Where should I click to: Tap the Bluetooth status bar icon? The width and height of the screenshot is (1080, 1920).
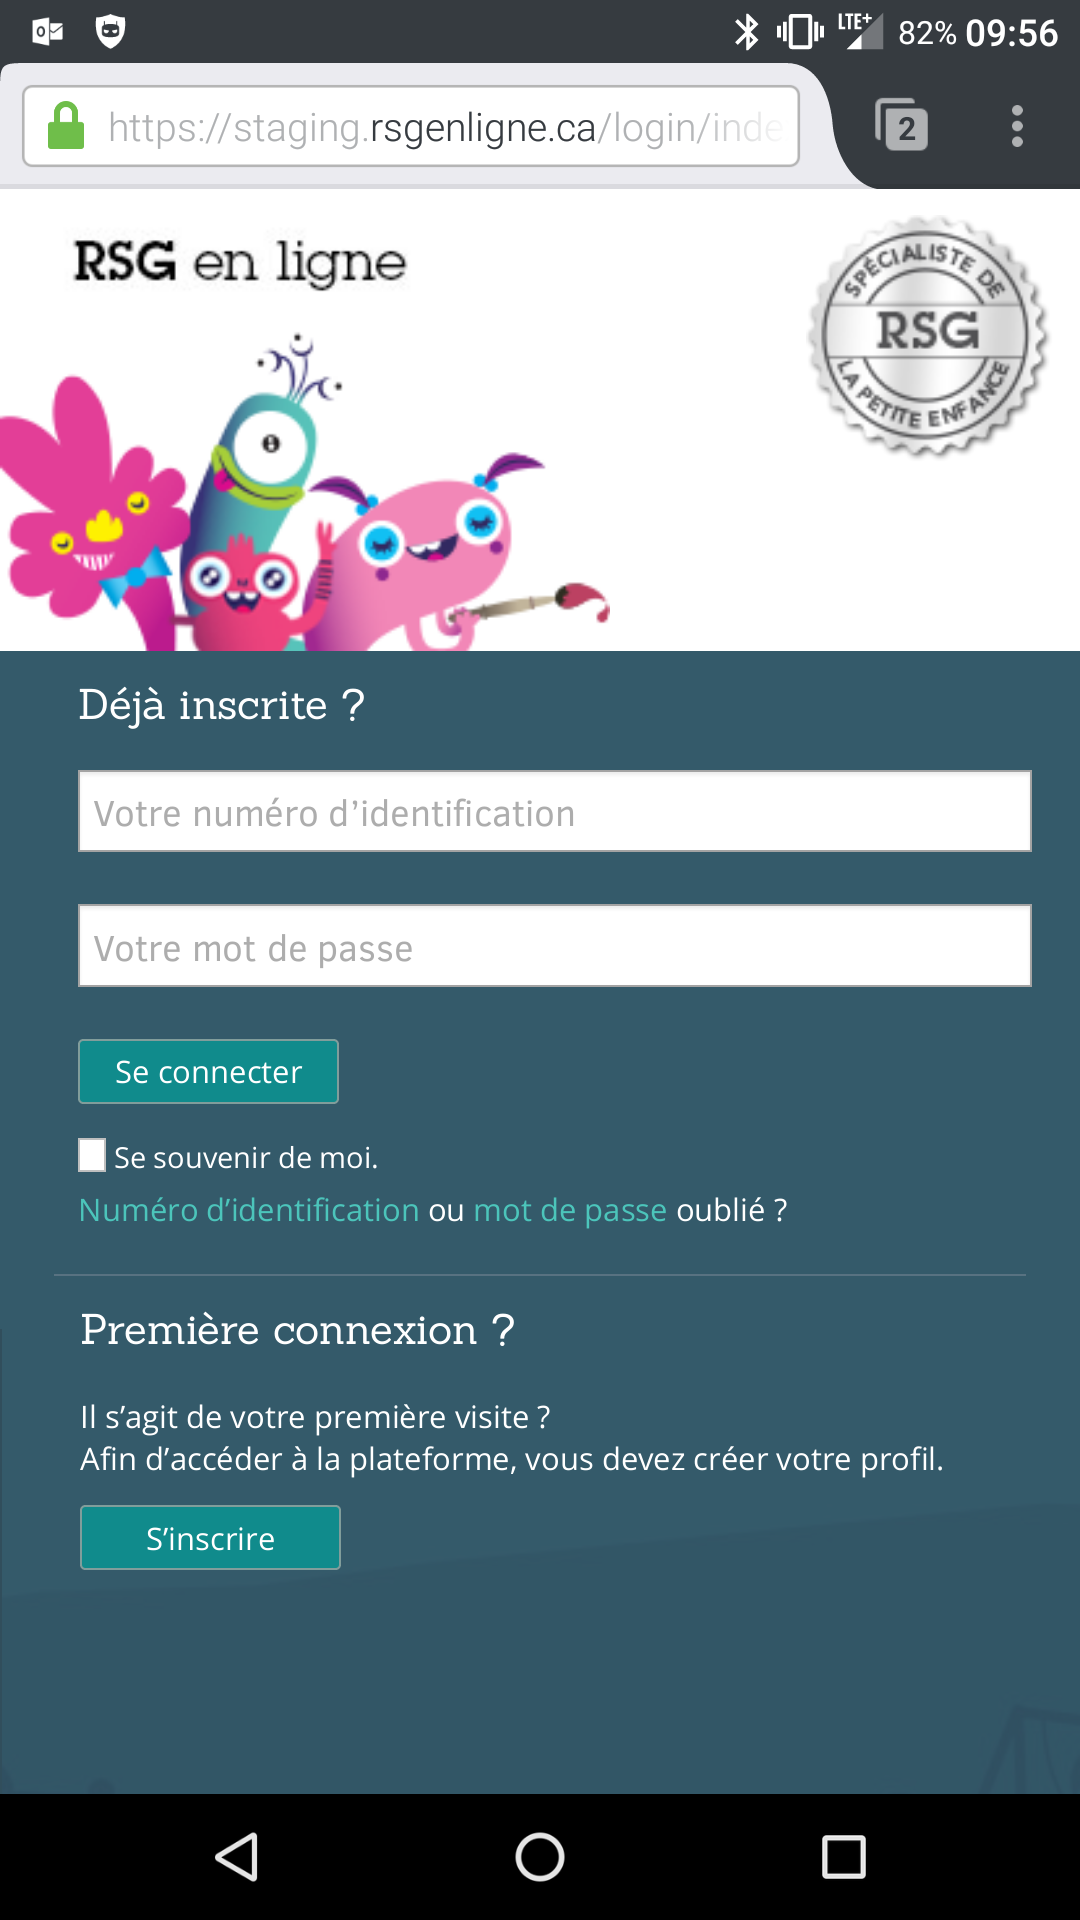pos(746,32)
